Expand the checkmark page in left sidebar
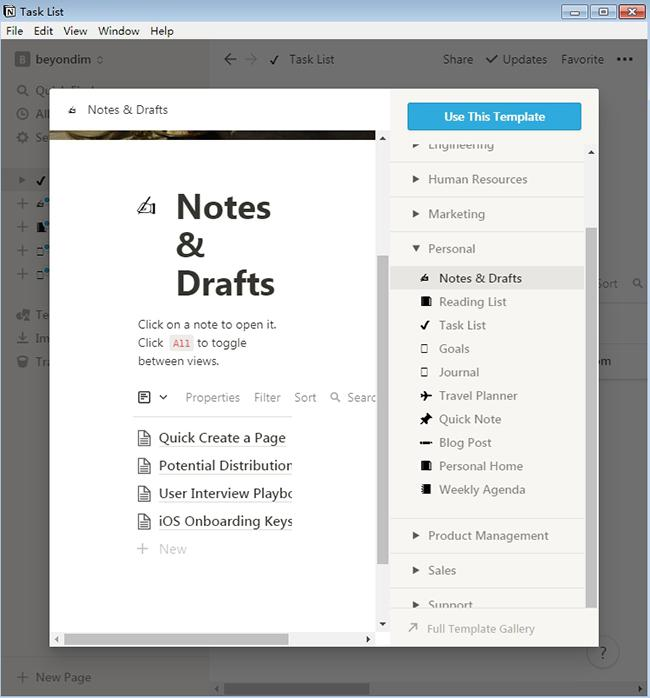The image size is (650, 698). (x=21, y=180)
